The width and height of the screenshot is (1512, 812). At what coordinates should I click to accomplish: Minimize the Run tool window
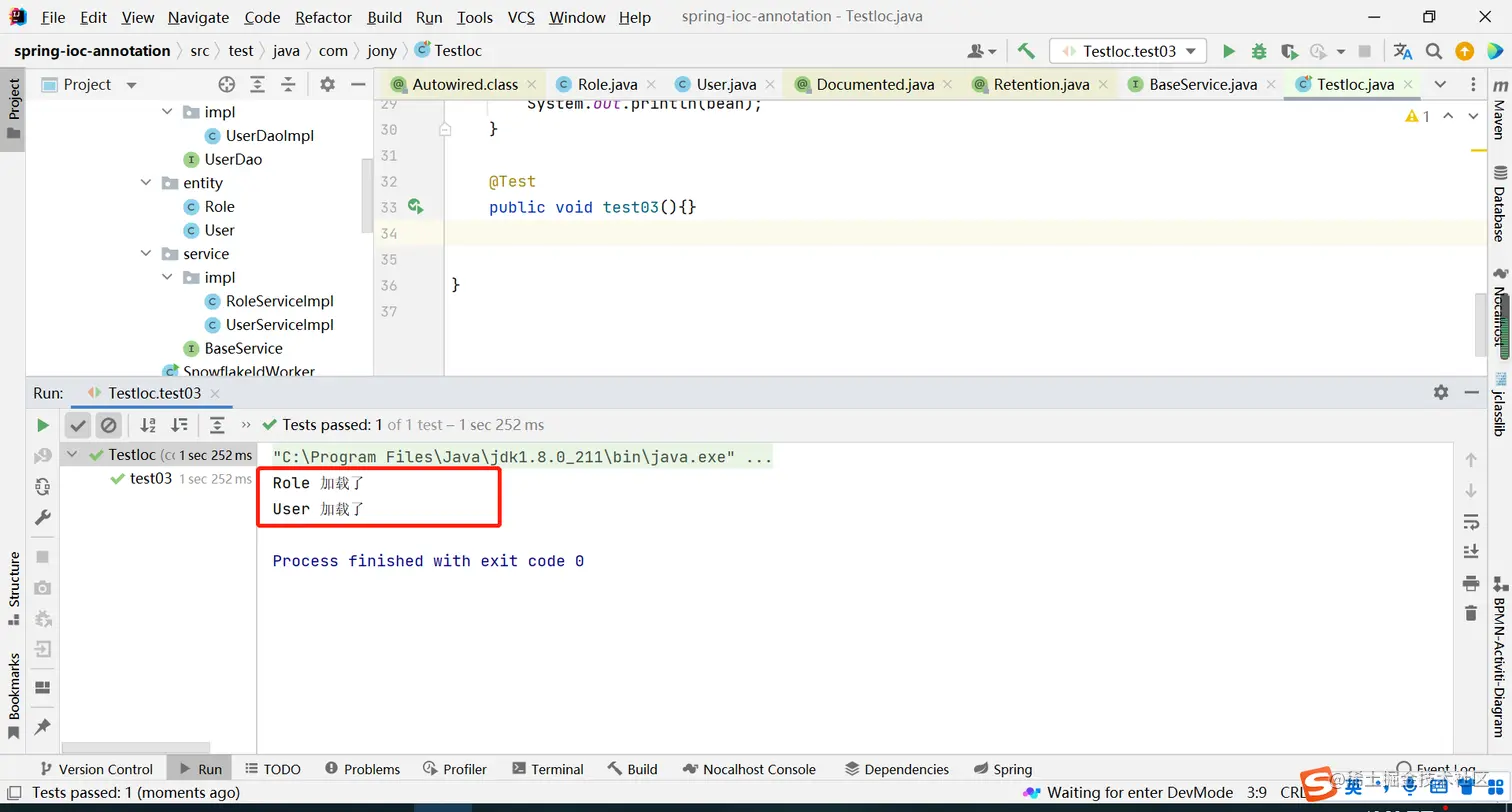coord(1471,392)
